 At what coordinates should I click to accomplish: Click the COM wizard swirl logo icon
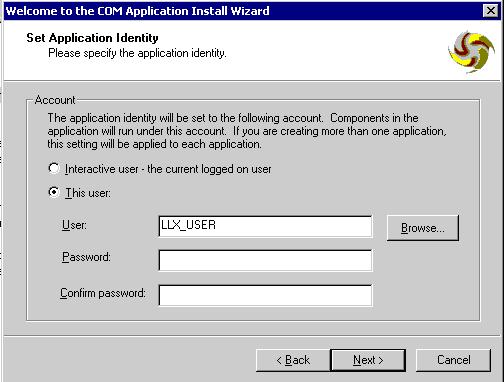coord(471,52)
